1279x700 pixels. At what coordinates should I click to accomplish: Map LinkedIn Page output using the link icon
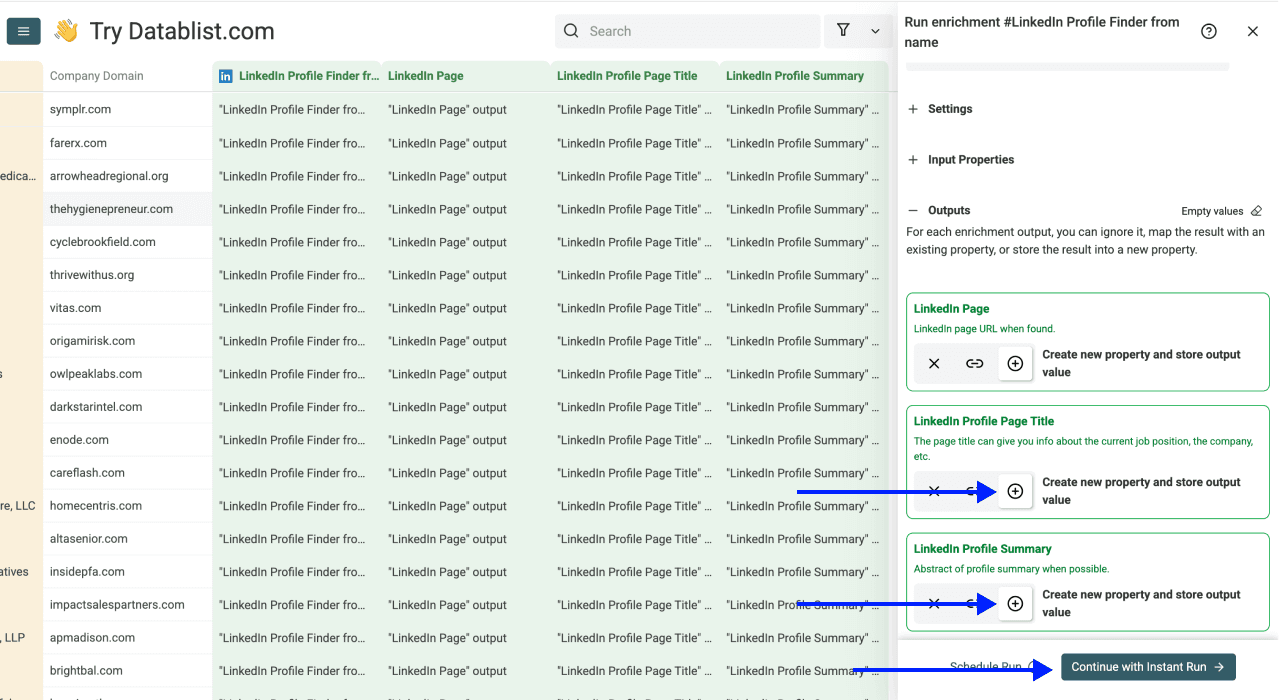click(x=974, y=363)
